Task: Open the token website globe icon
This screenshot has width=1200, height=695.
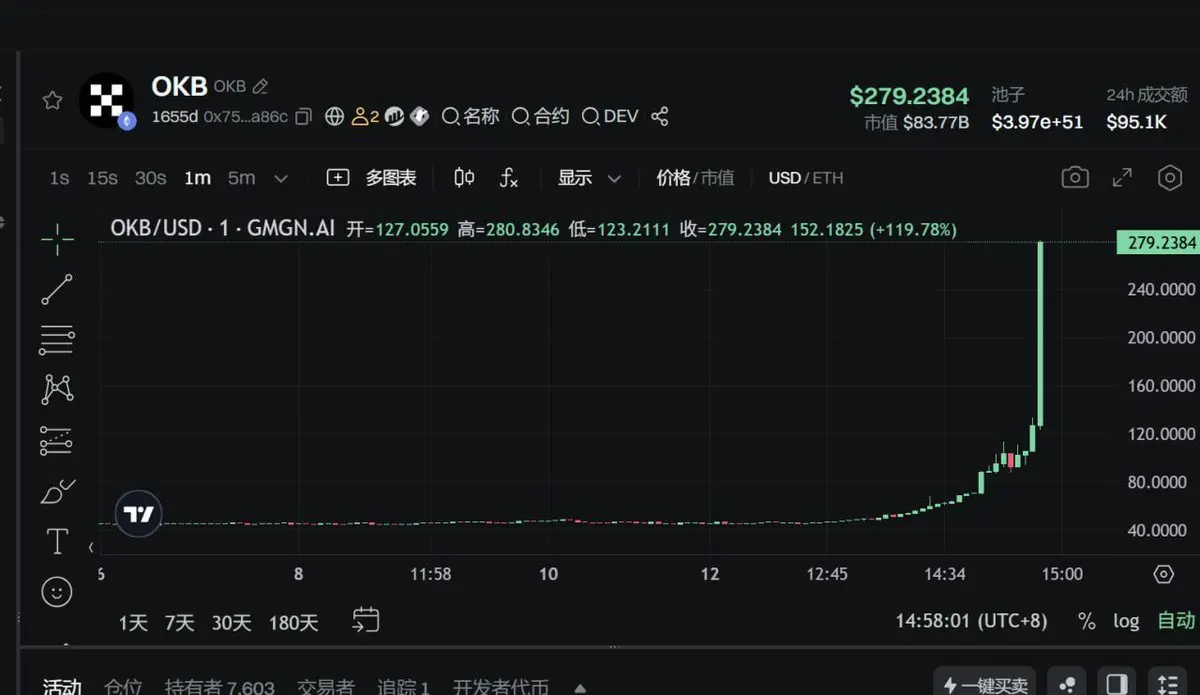Action: pos(335,117)
